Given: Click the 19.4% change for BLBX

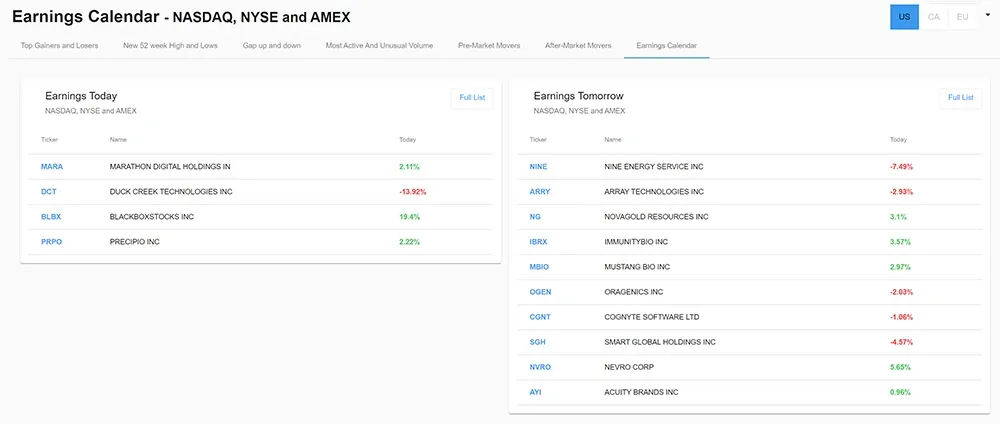Looking at the screenshot, I should [x=409, y=217].
